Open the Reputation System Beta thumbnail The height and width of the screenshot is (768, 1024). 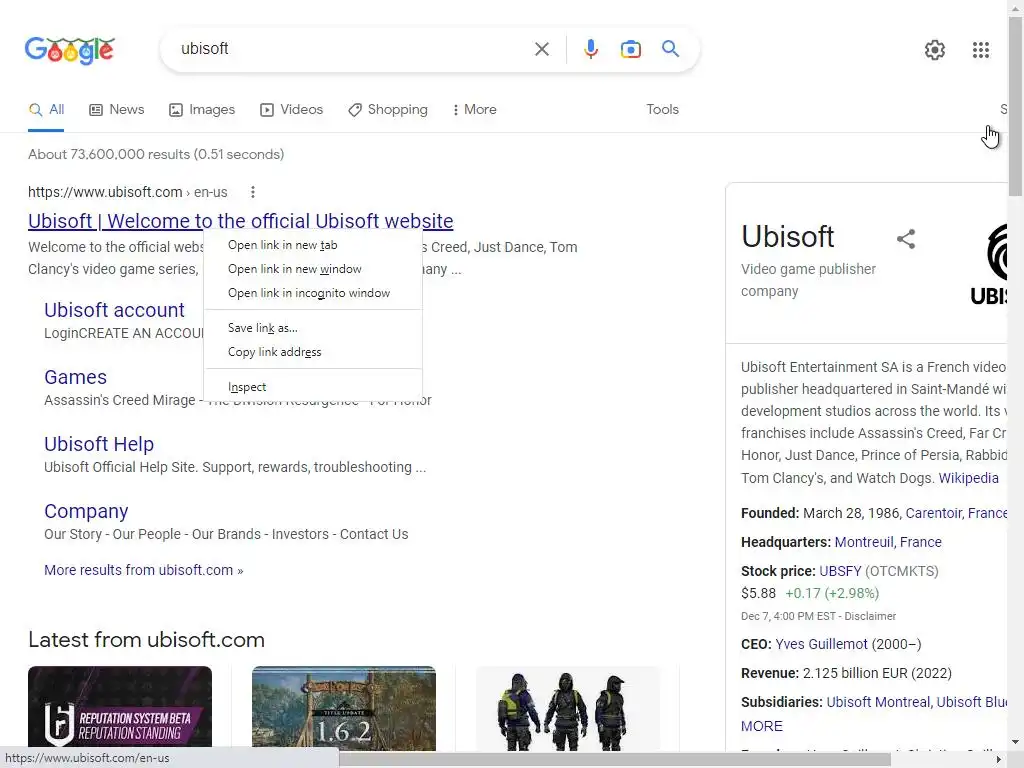coord(120,707)
